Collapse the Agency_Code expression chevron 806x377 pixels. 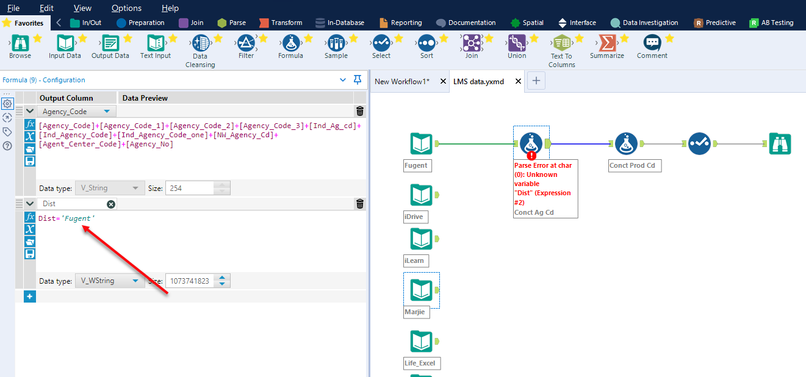30,111
